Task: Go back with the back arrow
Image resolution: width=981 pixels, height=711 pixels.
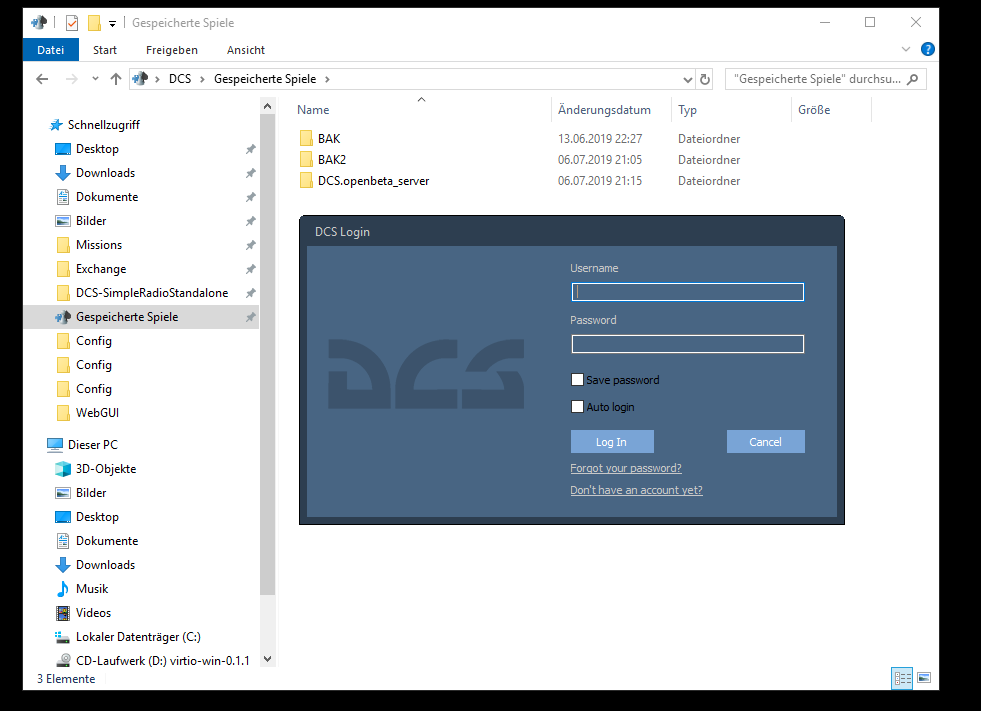Action: tap(42, 79)
